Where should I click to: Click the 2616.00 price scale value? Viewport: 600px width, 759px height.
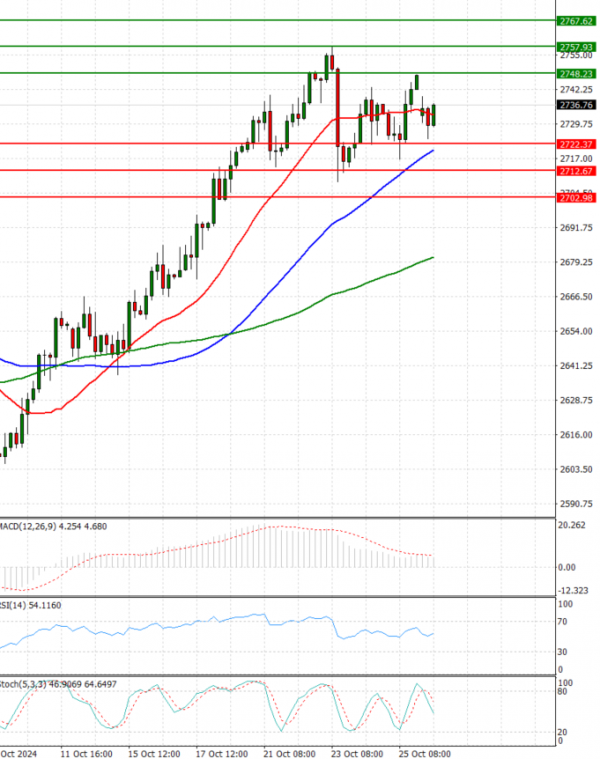[x=576, y=435]
